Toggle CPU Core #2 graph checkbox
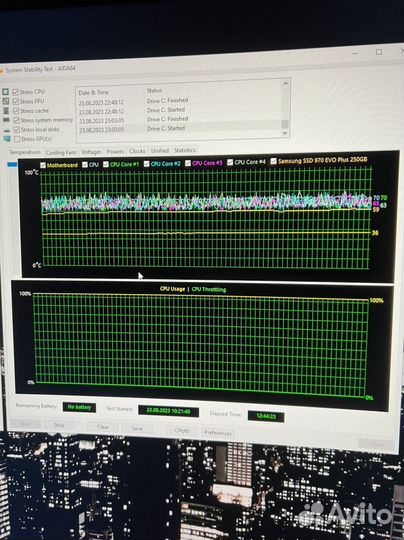The image size is (404, 540). 146,164
